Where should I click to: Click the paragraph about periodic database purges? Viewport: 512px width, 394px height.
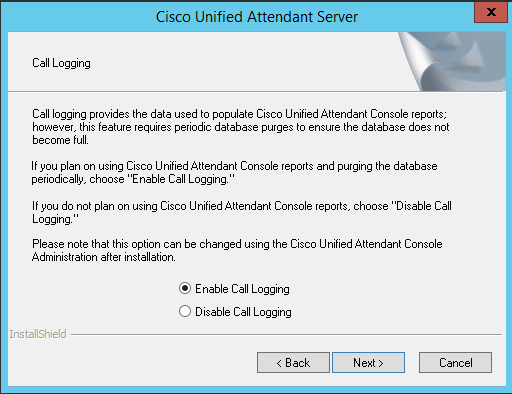(x=241, y=127)
